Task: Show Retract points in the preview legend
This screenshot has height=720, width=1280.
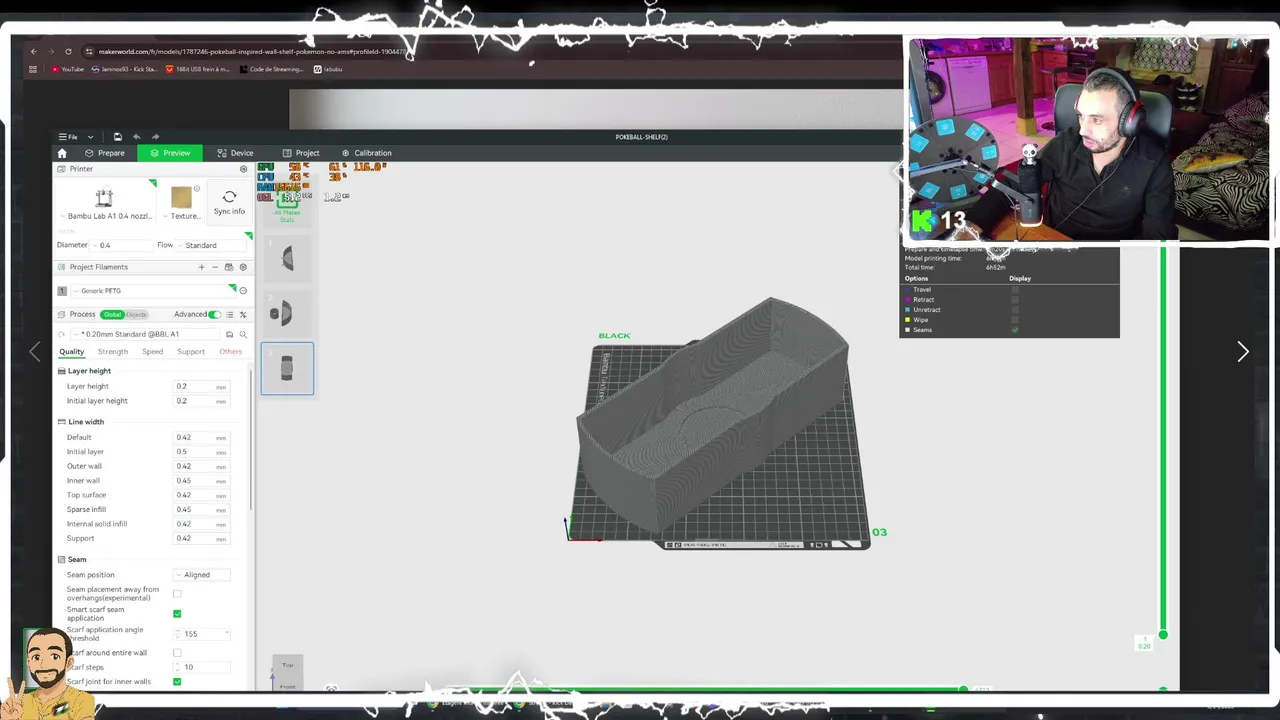Action: click(1015, 299)
